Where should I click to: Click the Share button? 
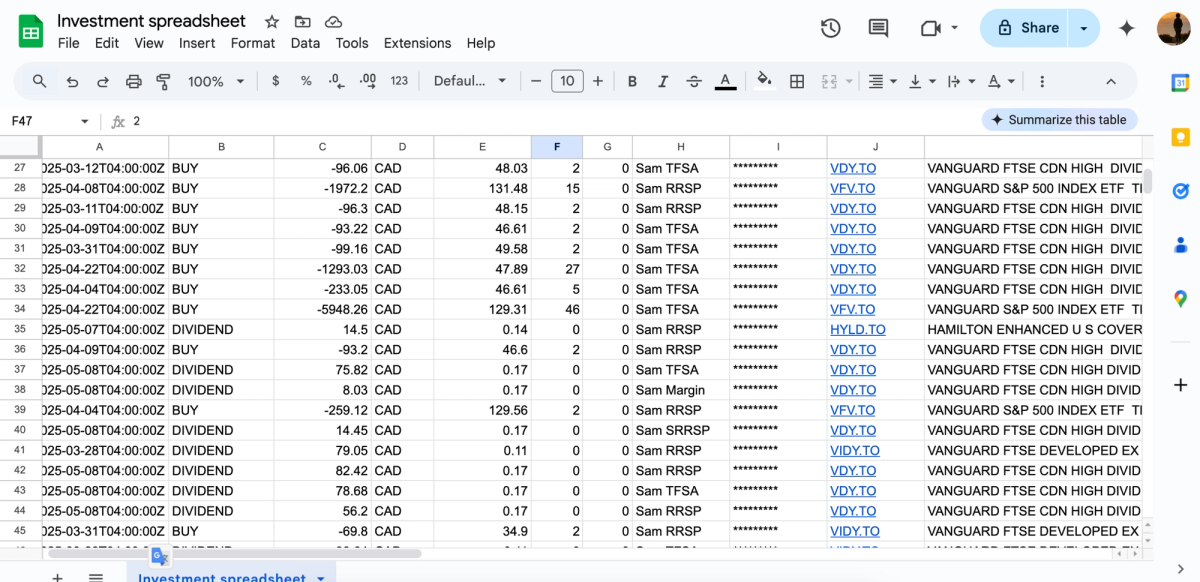pos(1025,28)
